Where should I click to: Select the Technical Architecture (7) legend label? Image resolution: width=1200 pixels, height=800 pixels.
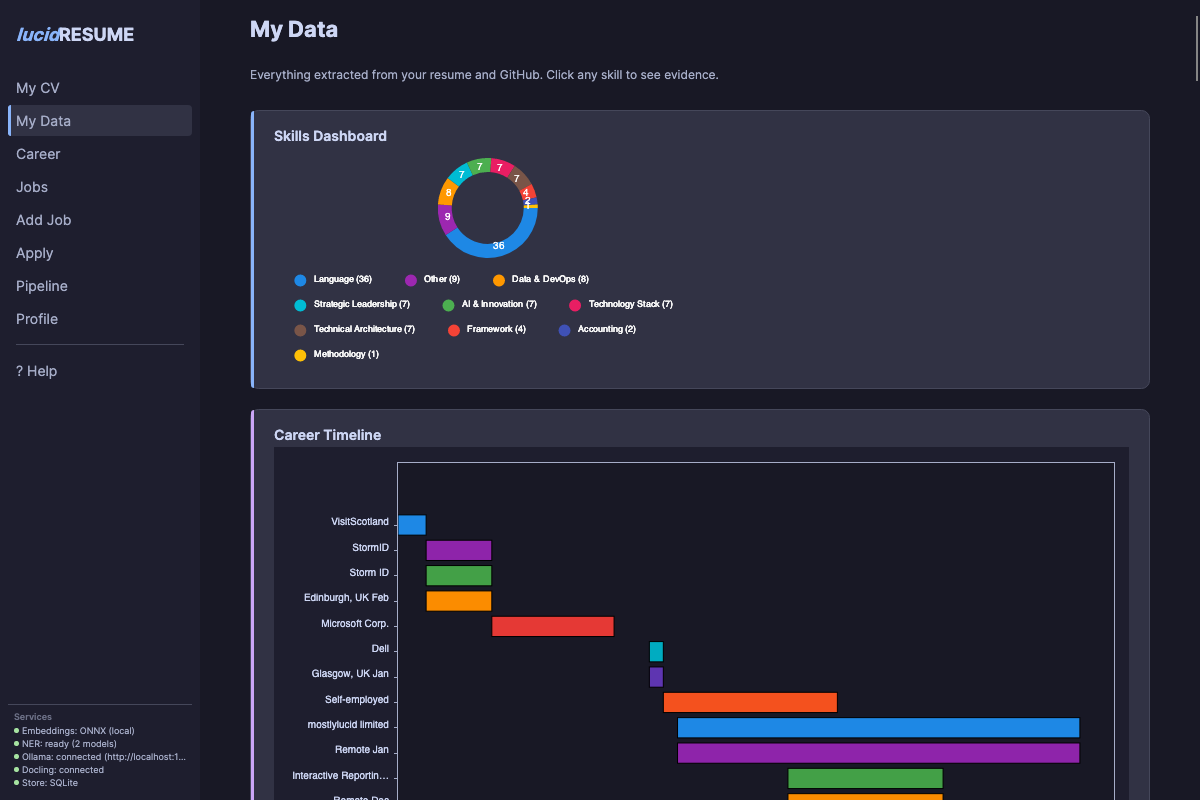[x=364, y=329]
